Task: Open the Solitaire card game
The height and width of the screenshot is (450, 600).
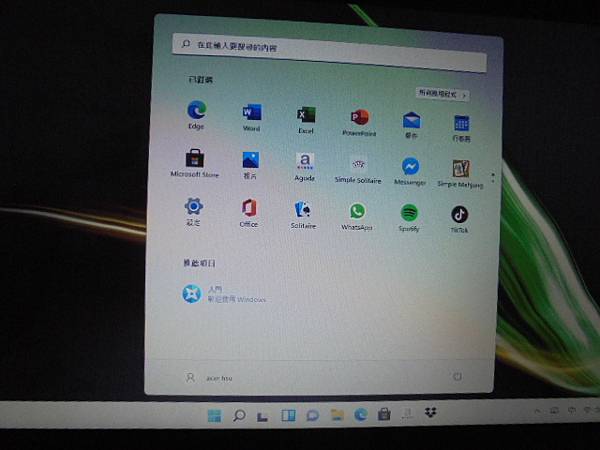Action: pos(303,215)
